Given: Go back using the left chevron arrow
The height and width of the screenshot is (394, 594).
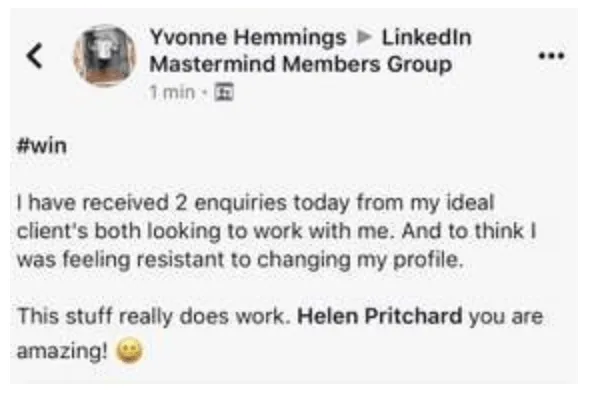Looking at the screenshot, I should tap(34, 56).
